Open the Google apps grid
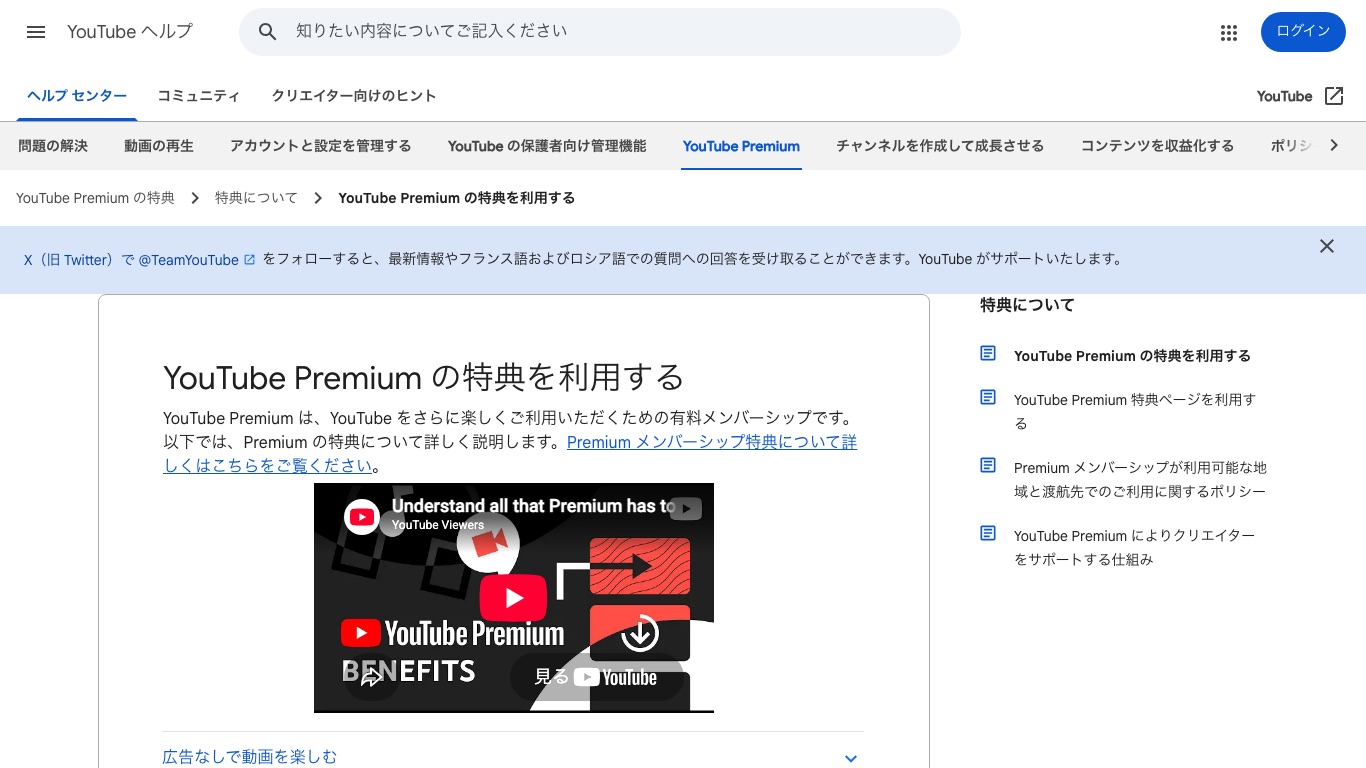1366x768 pixels. (1229, 32)
